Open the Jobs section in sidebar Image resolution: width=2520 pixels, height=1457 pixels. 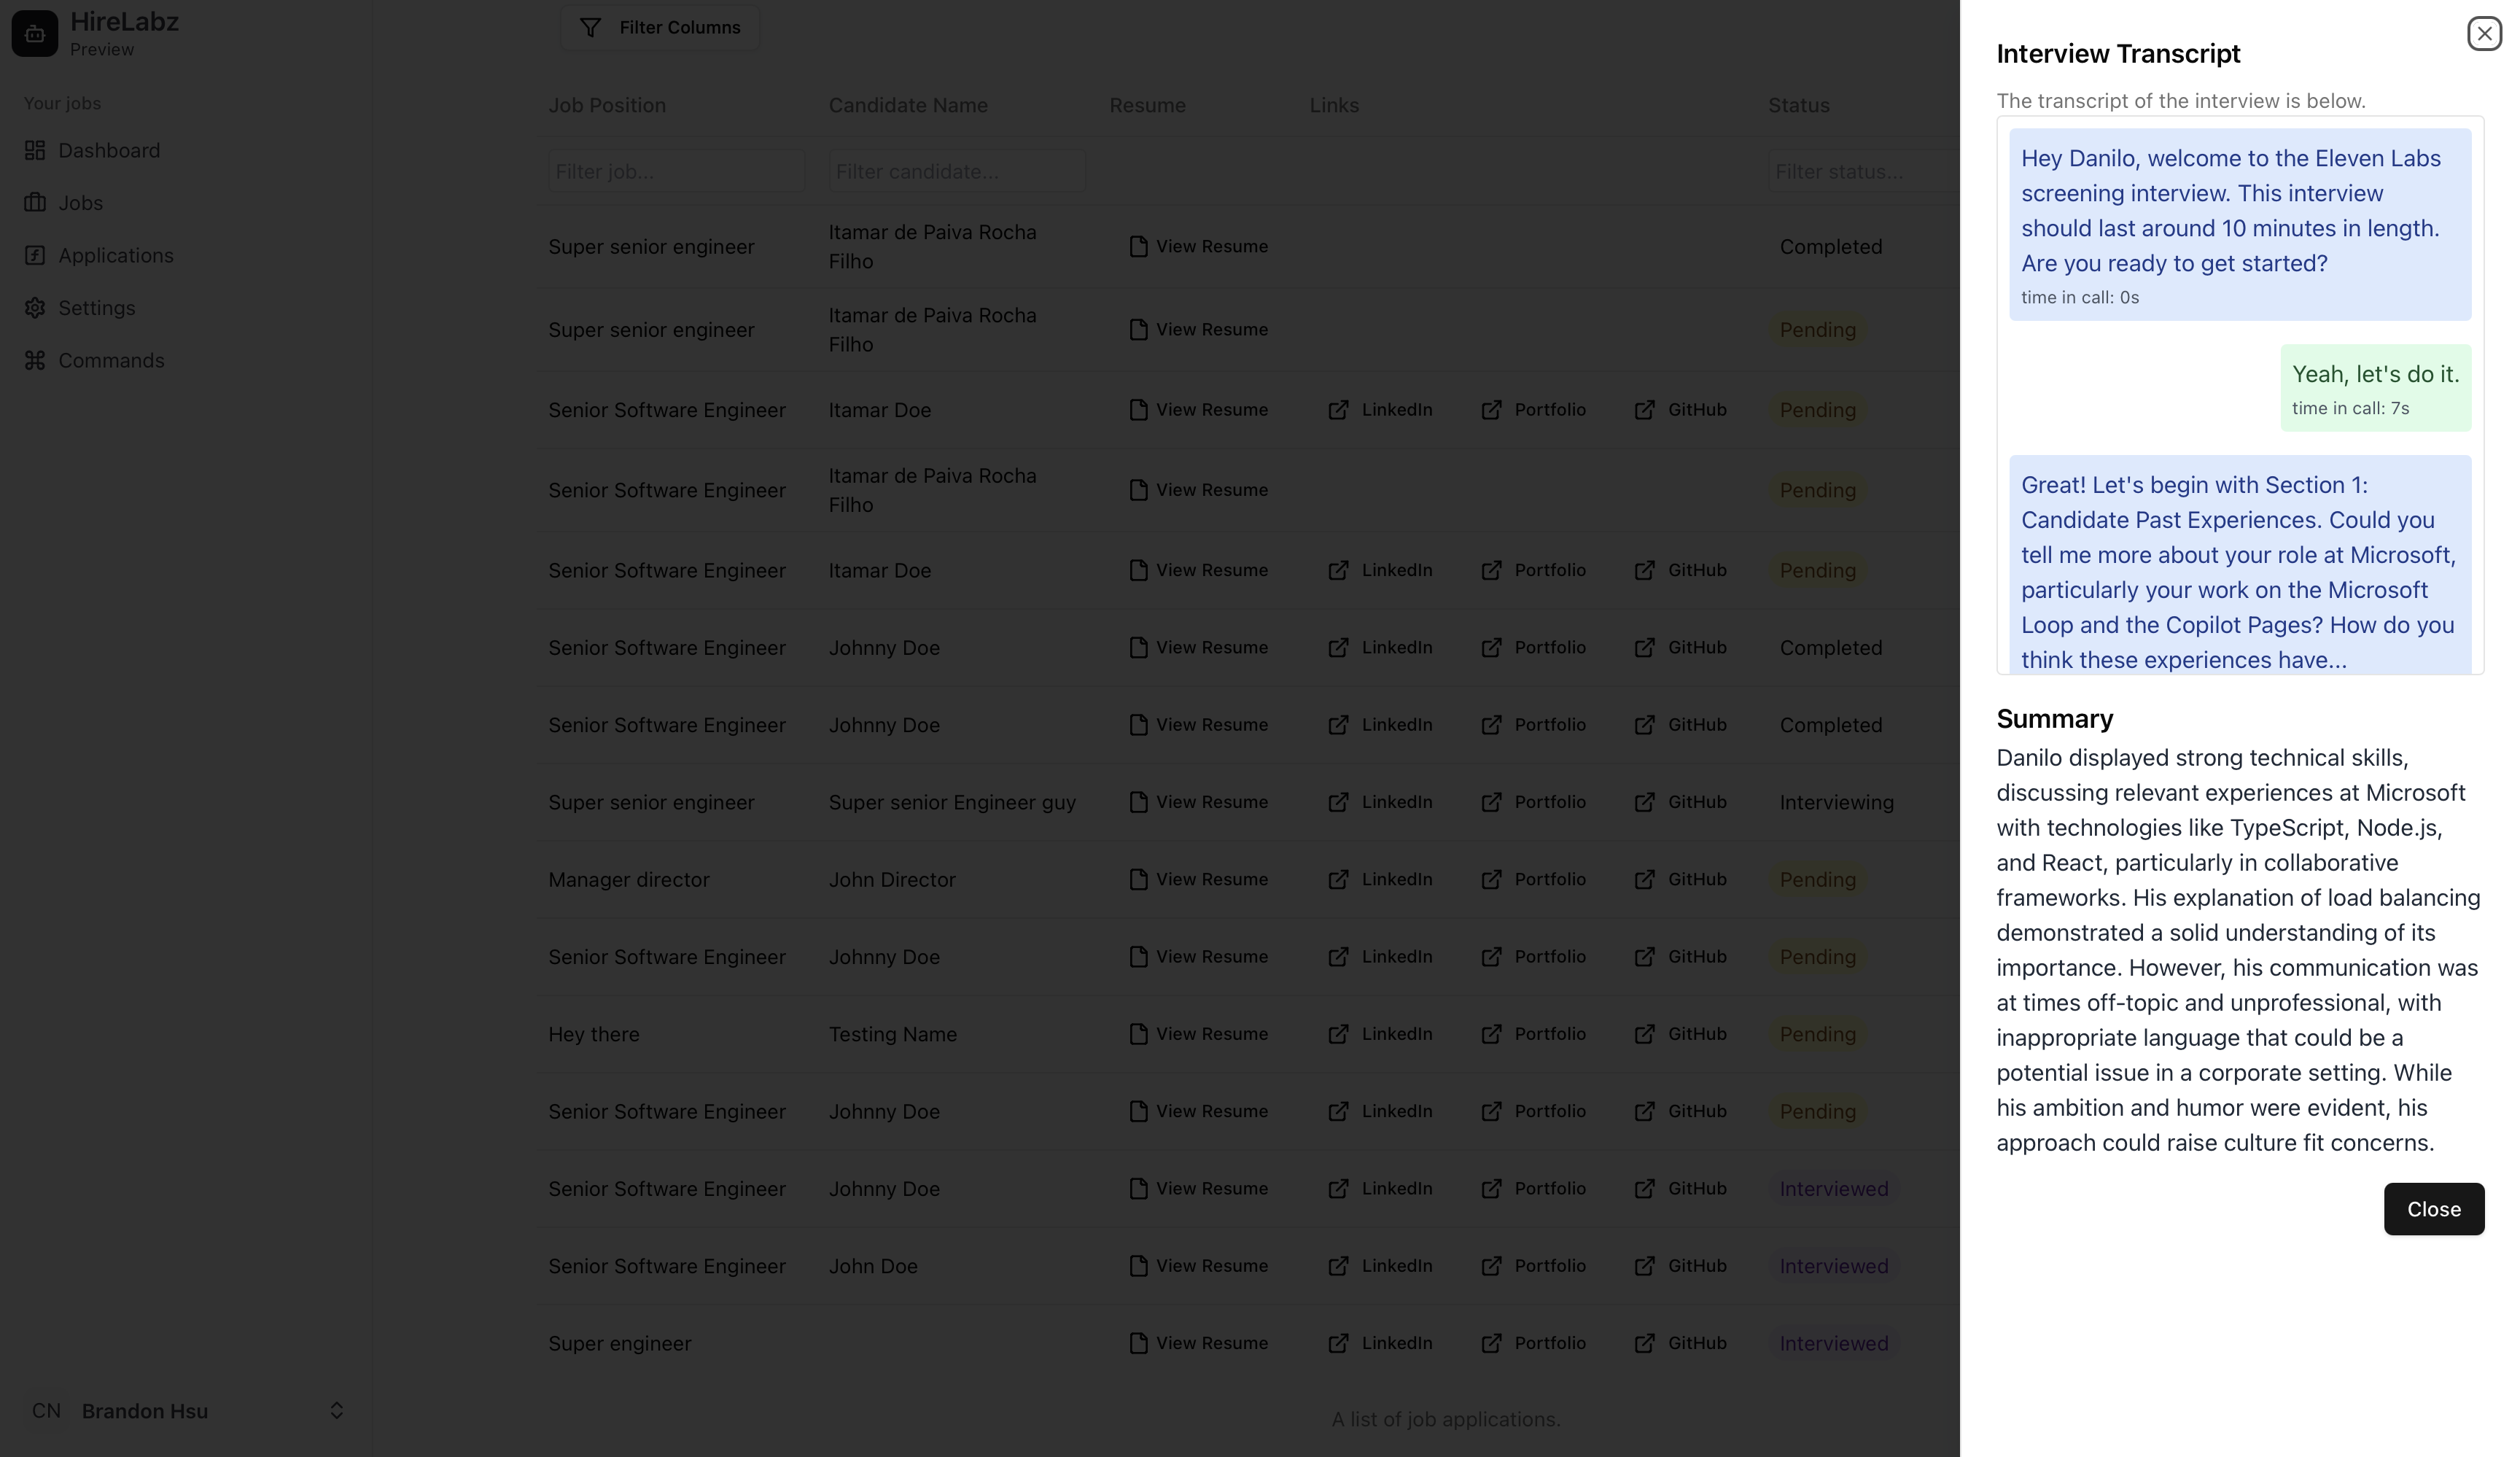[x=80, y=202]
